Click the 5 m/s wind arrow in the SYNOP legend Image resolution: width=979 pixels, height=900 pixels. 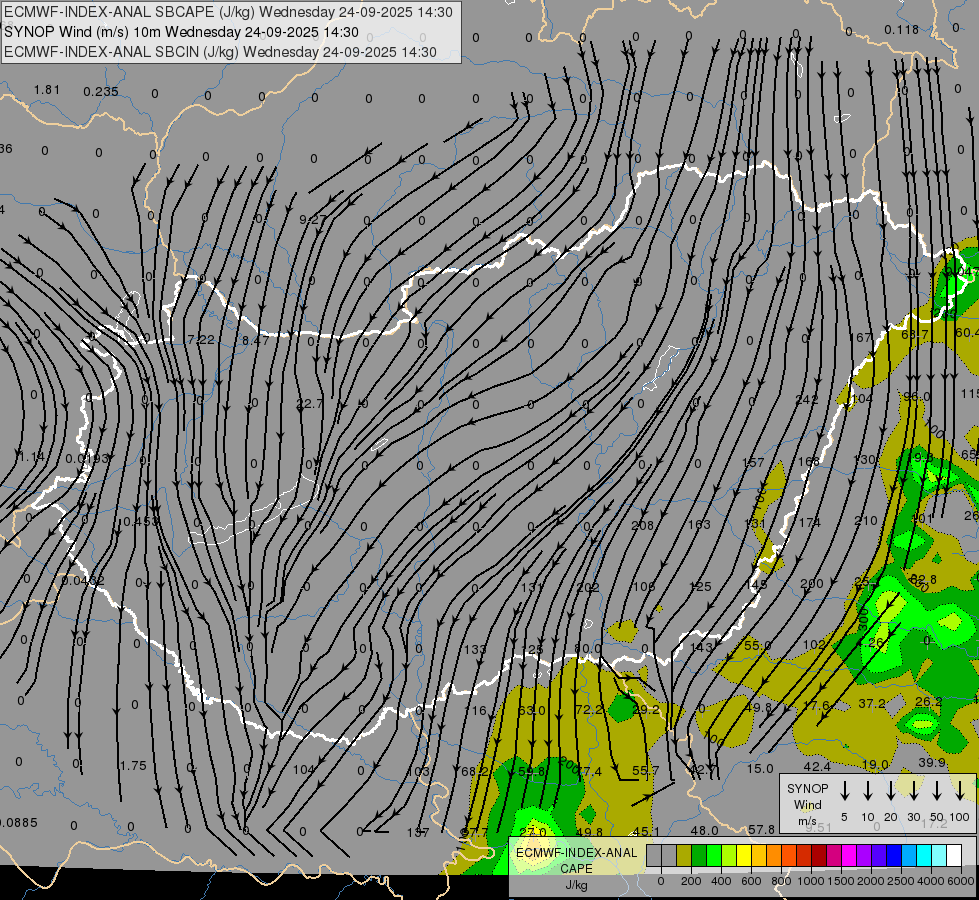pyautogui.click(x=844, y=791)
